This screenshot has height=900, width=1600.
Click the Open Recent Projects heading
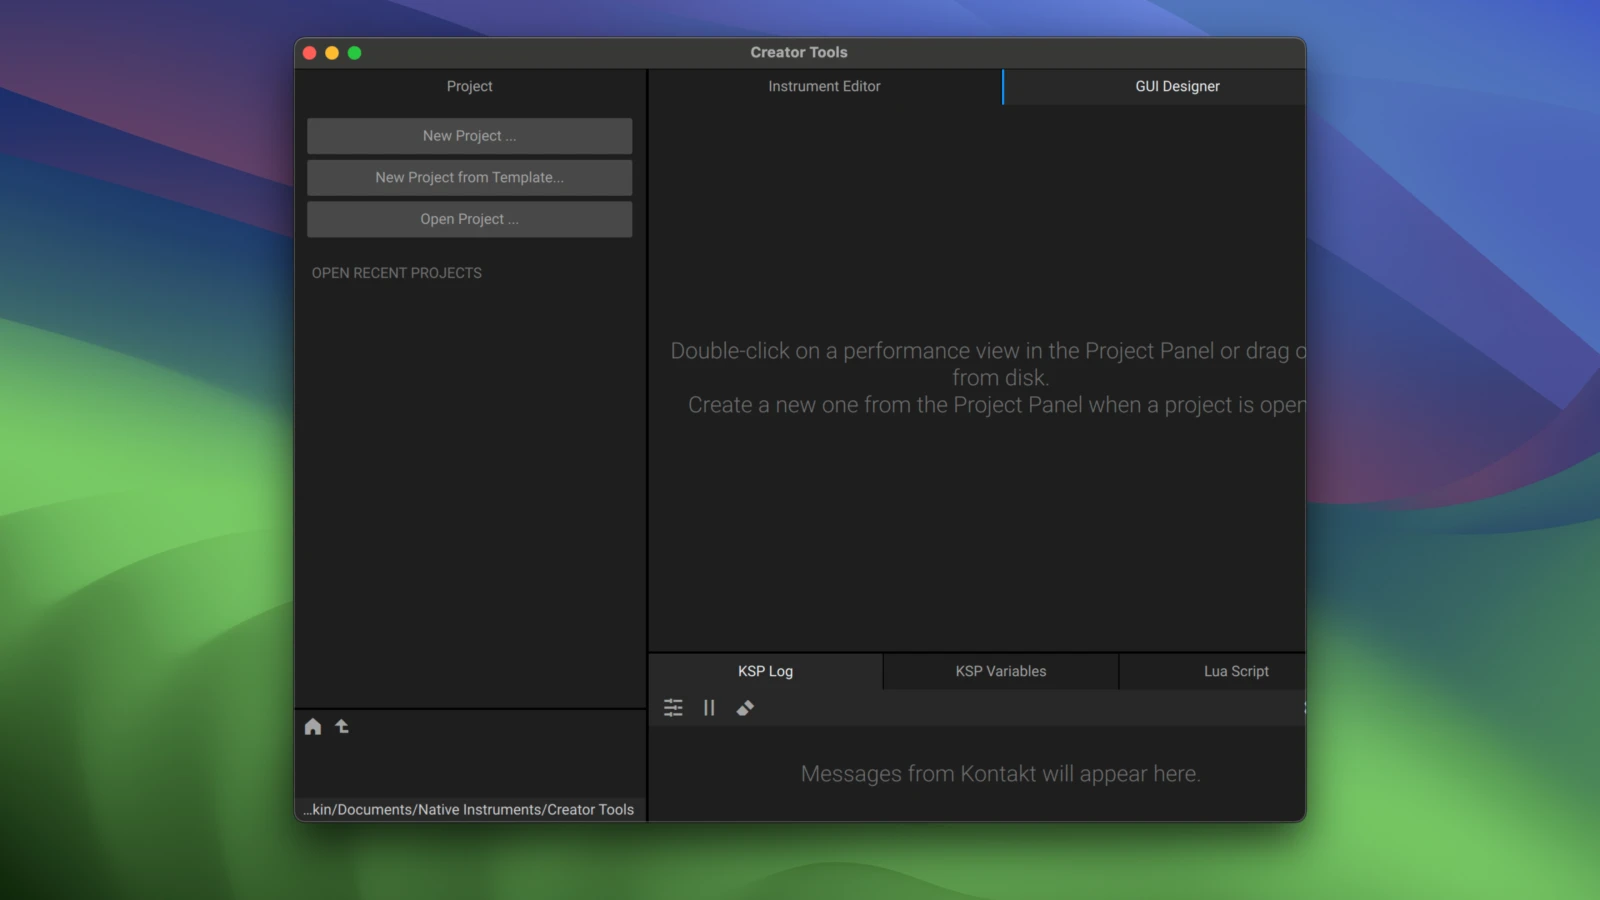point(397,273)
